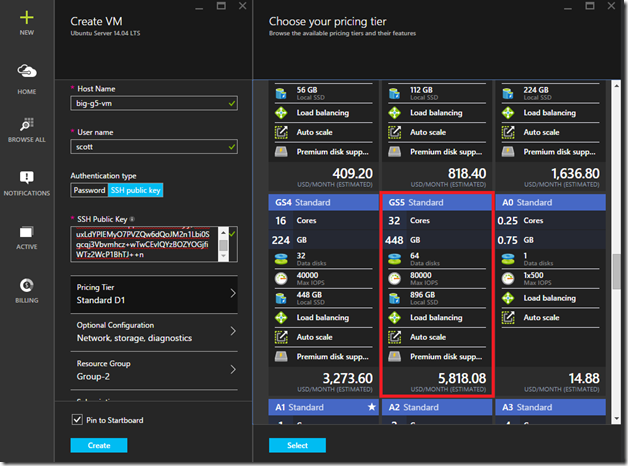
Task: Click the Select button
Action: 297,445
